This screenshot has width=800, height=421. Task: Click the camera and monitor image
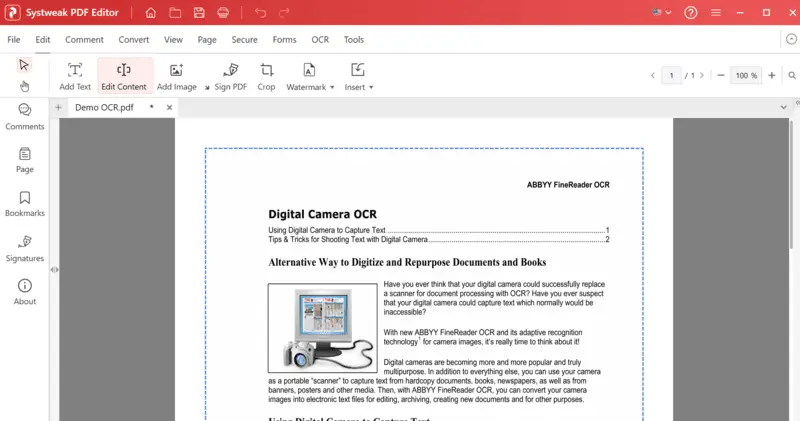[322, 328]
